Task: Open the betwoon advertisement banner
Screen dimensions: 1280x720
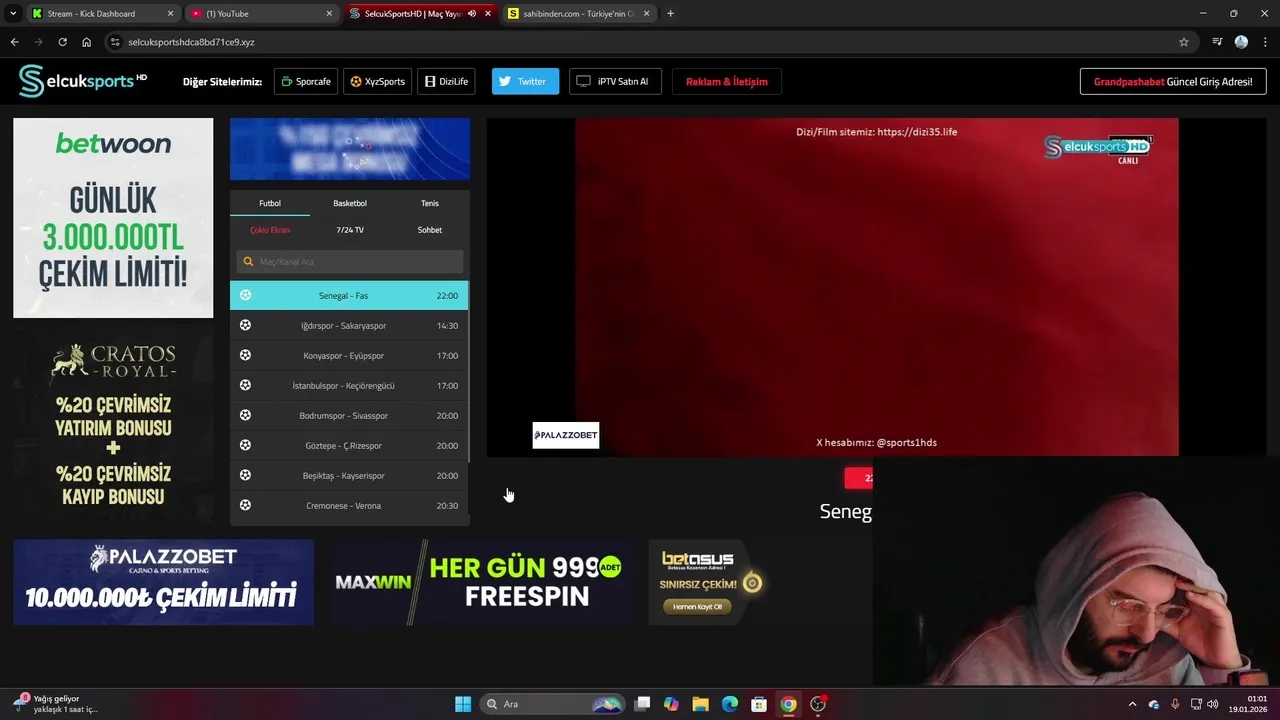Action: (x=113, y=218)
